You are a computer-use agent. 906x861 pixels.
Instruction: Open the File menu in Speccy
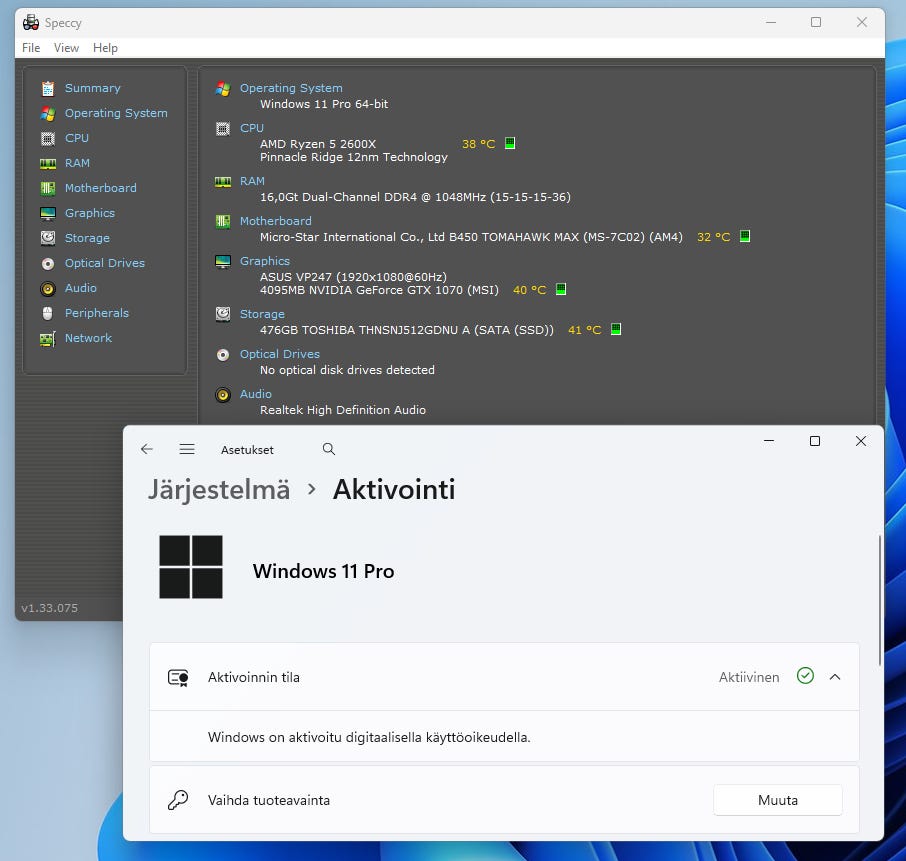31,48
